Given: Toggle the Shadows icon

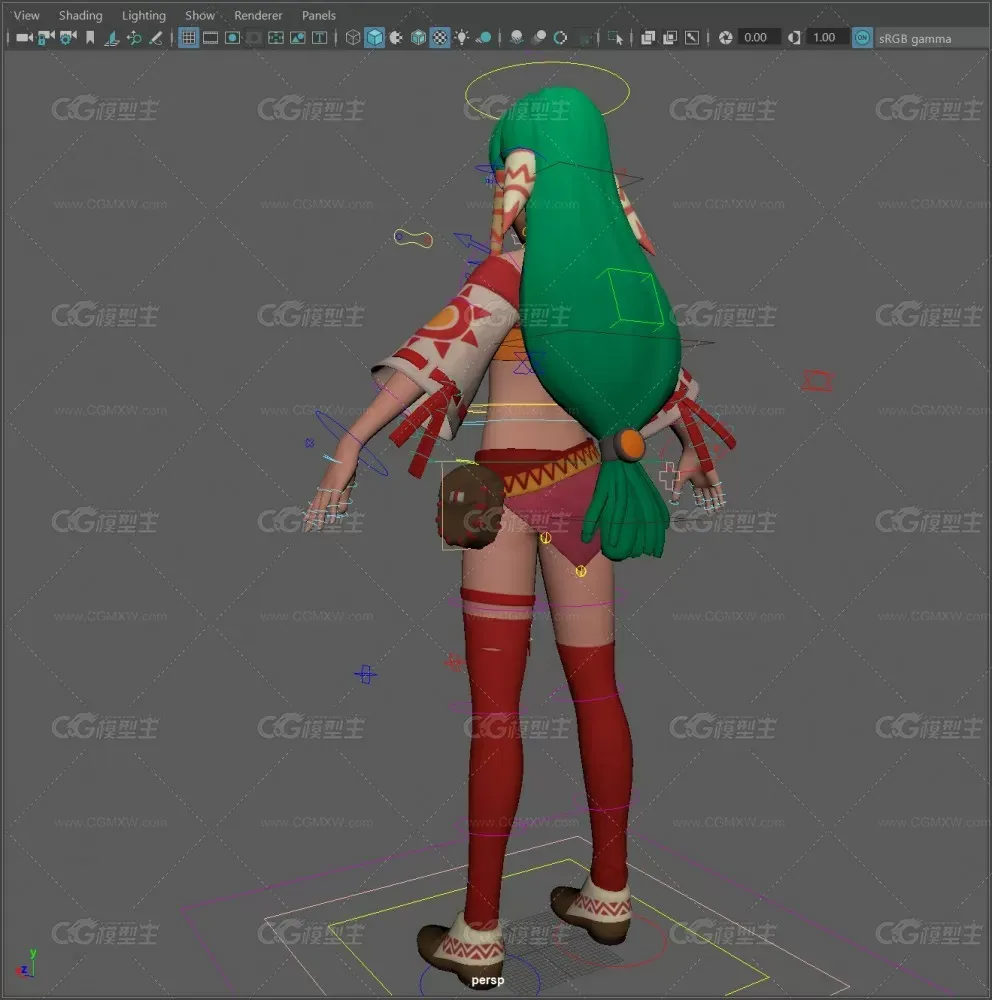Looking at the screenshot, I should 484,38.
